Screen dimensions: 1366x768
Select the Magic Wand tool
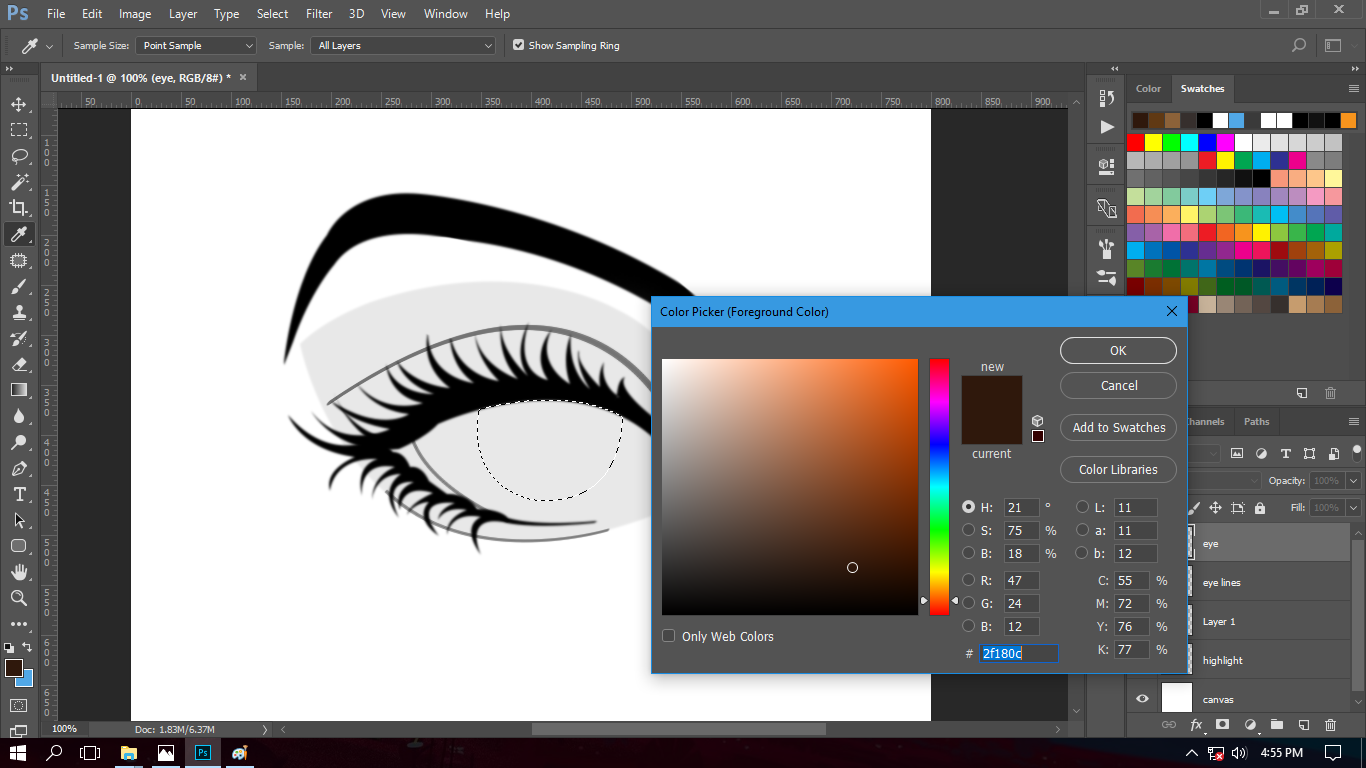tap(19, 182)
